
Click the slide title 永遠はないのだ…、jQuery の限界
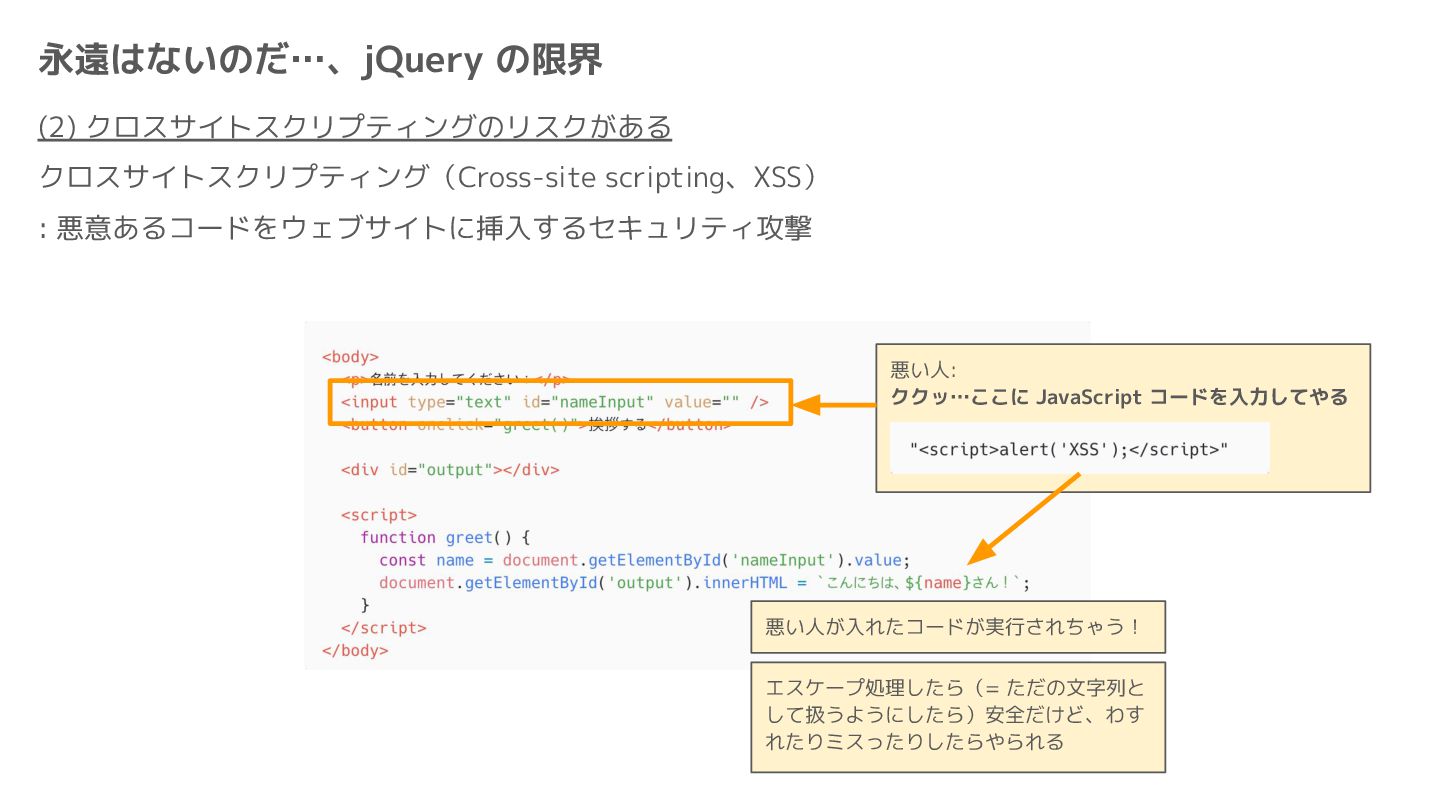320,61
